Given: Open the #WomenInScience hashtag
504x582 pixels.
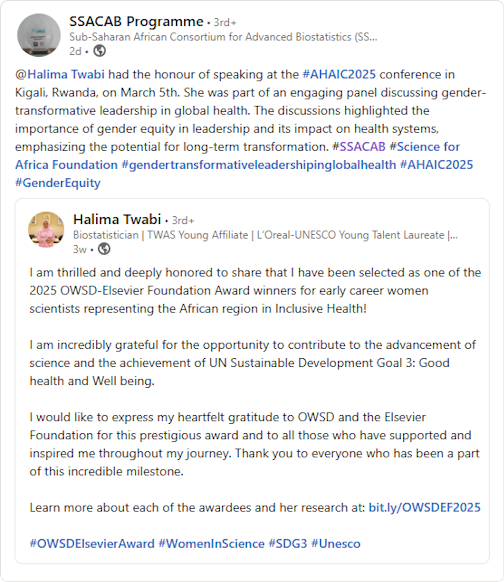Looking at the screenshot, I should 212,544.
